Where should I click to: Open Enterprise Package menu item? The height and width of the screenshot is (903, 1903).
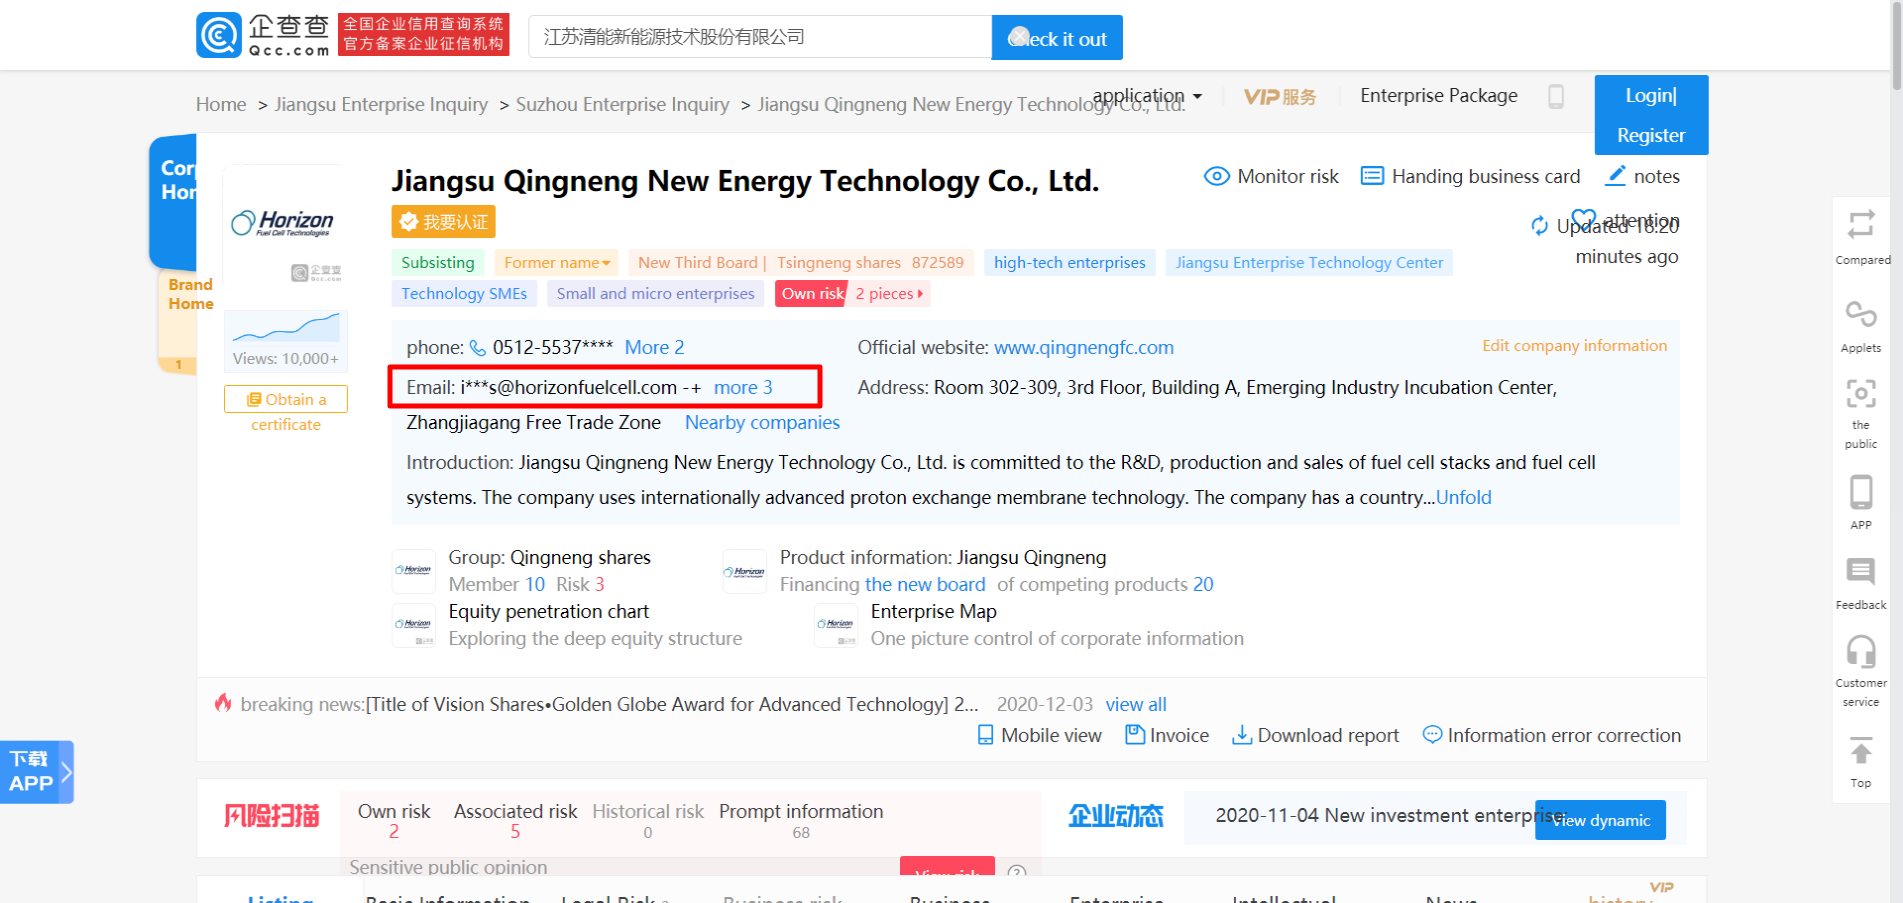click(x=1439, y=96)
